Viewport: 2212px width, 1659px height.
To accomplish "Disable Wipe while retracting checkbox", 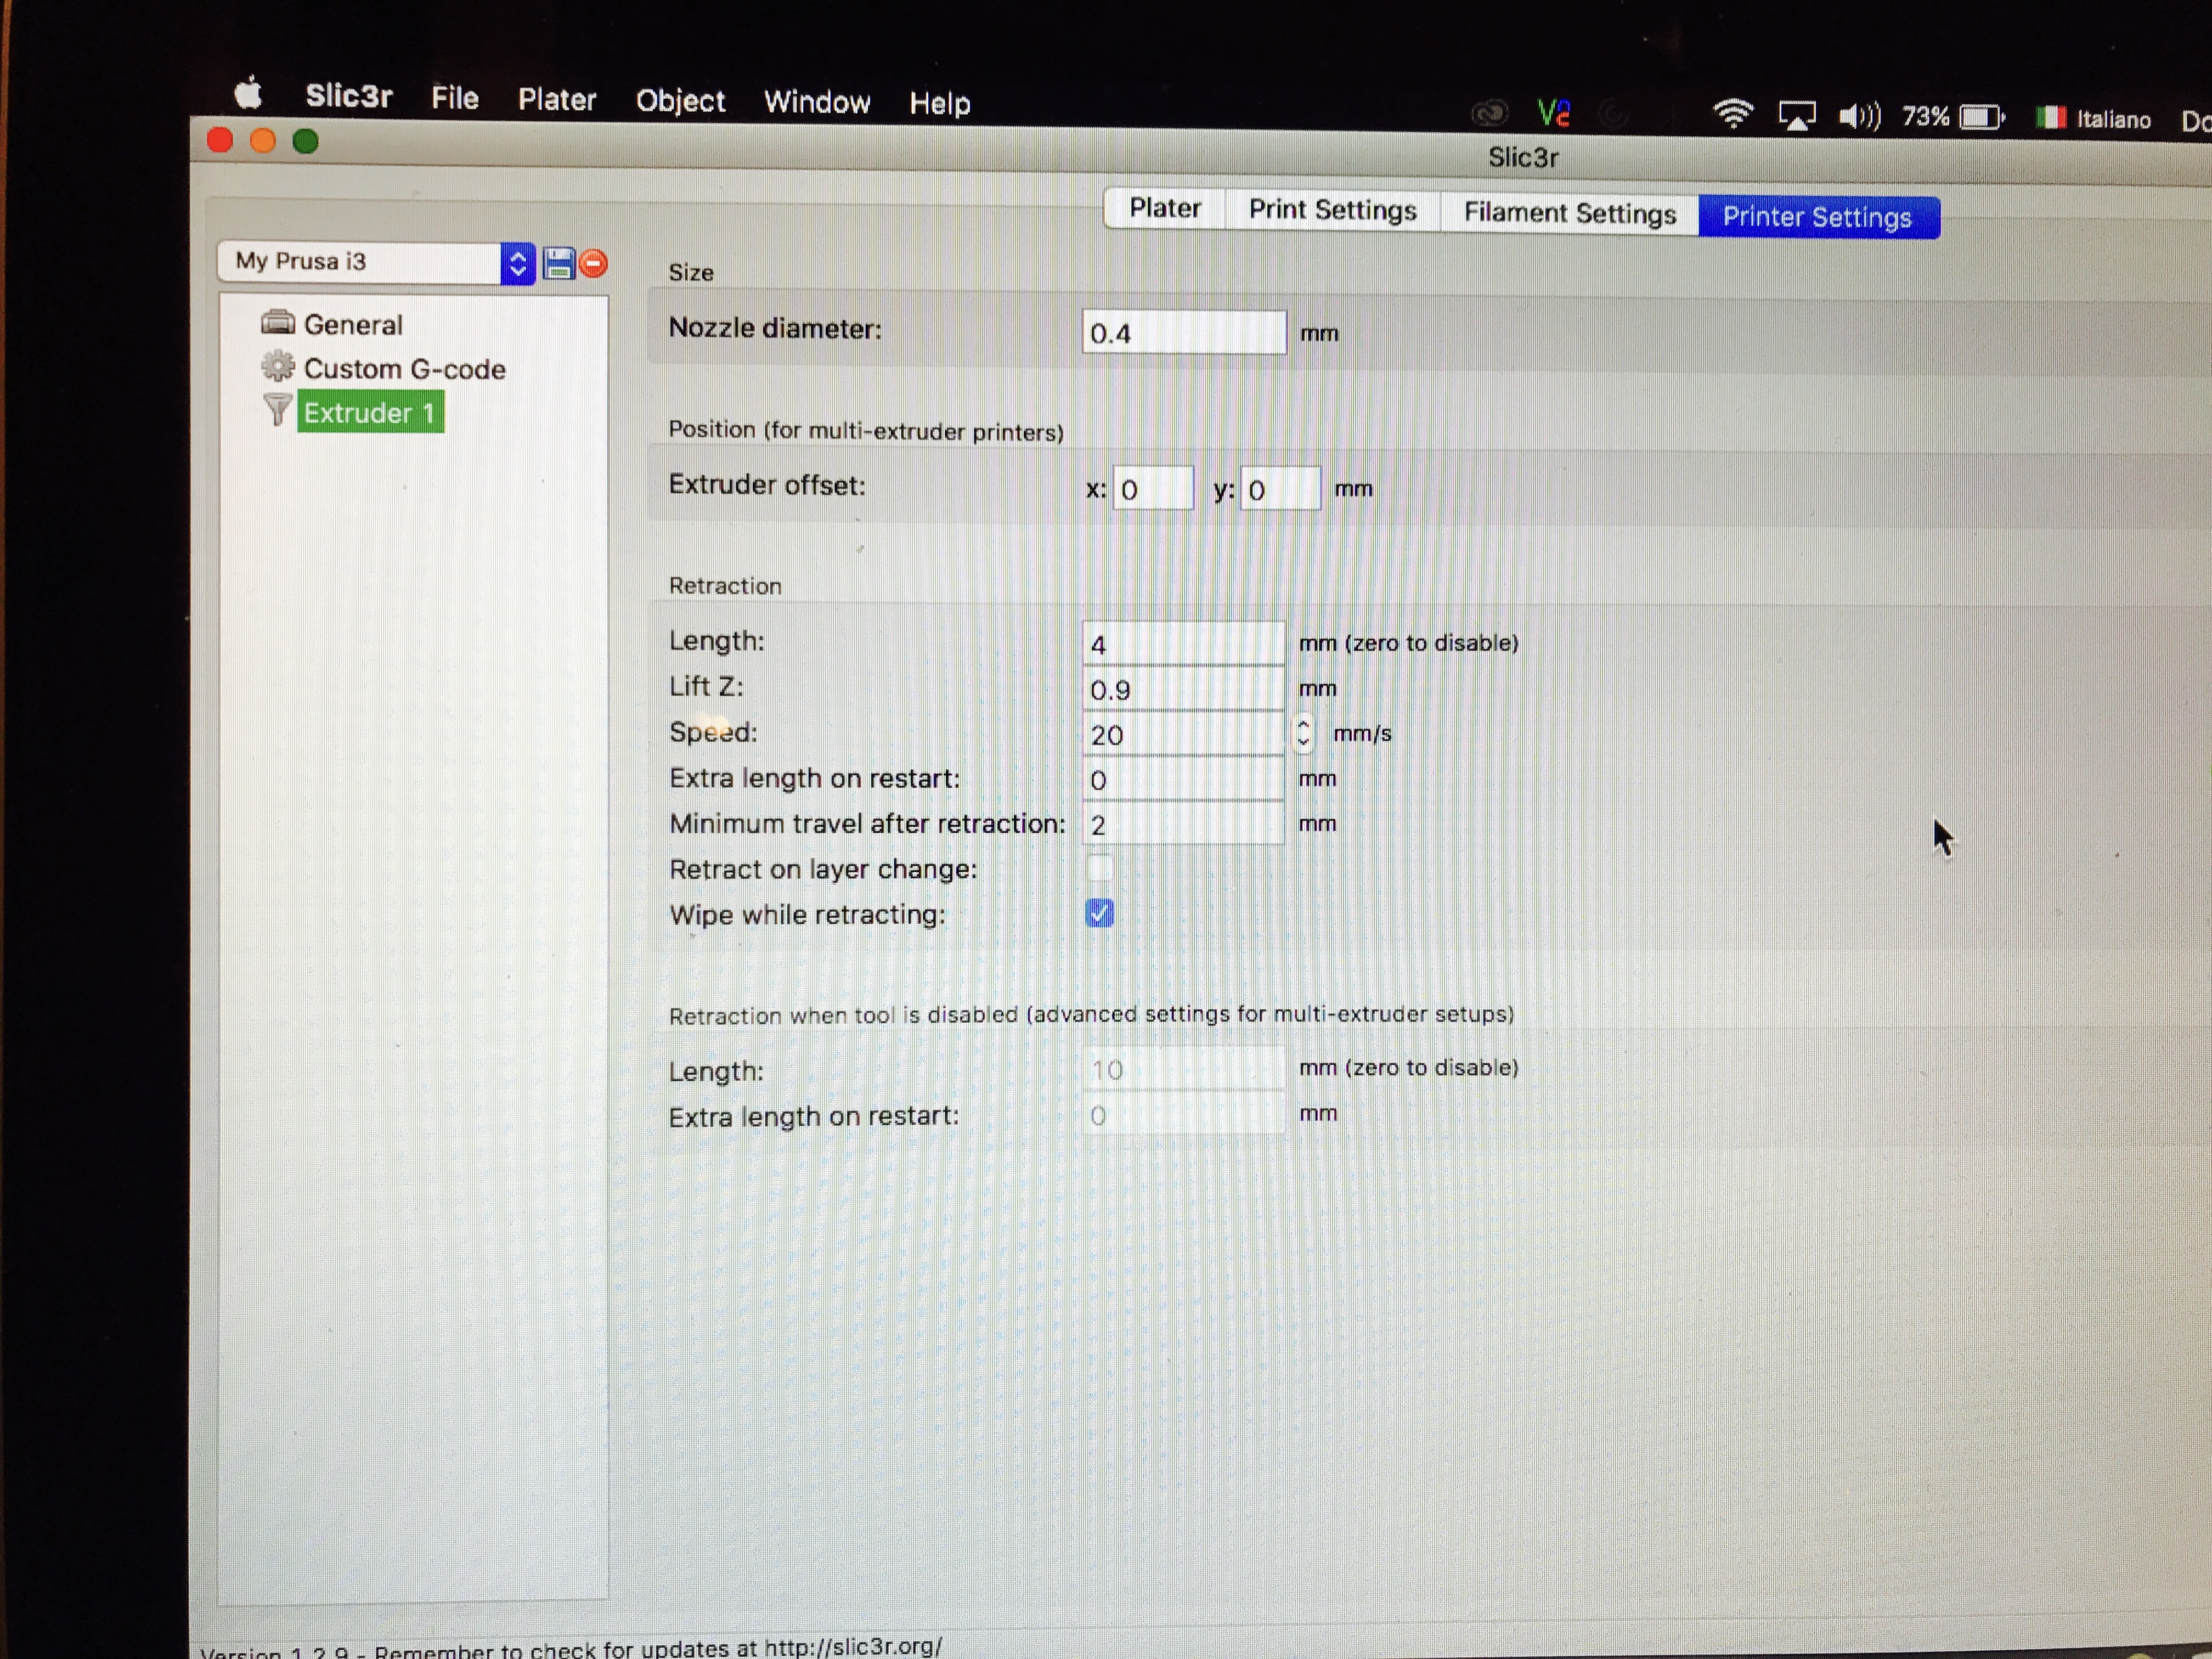I will pos(1099,913).
